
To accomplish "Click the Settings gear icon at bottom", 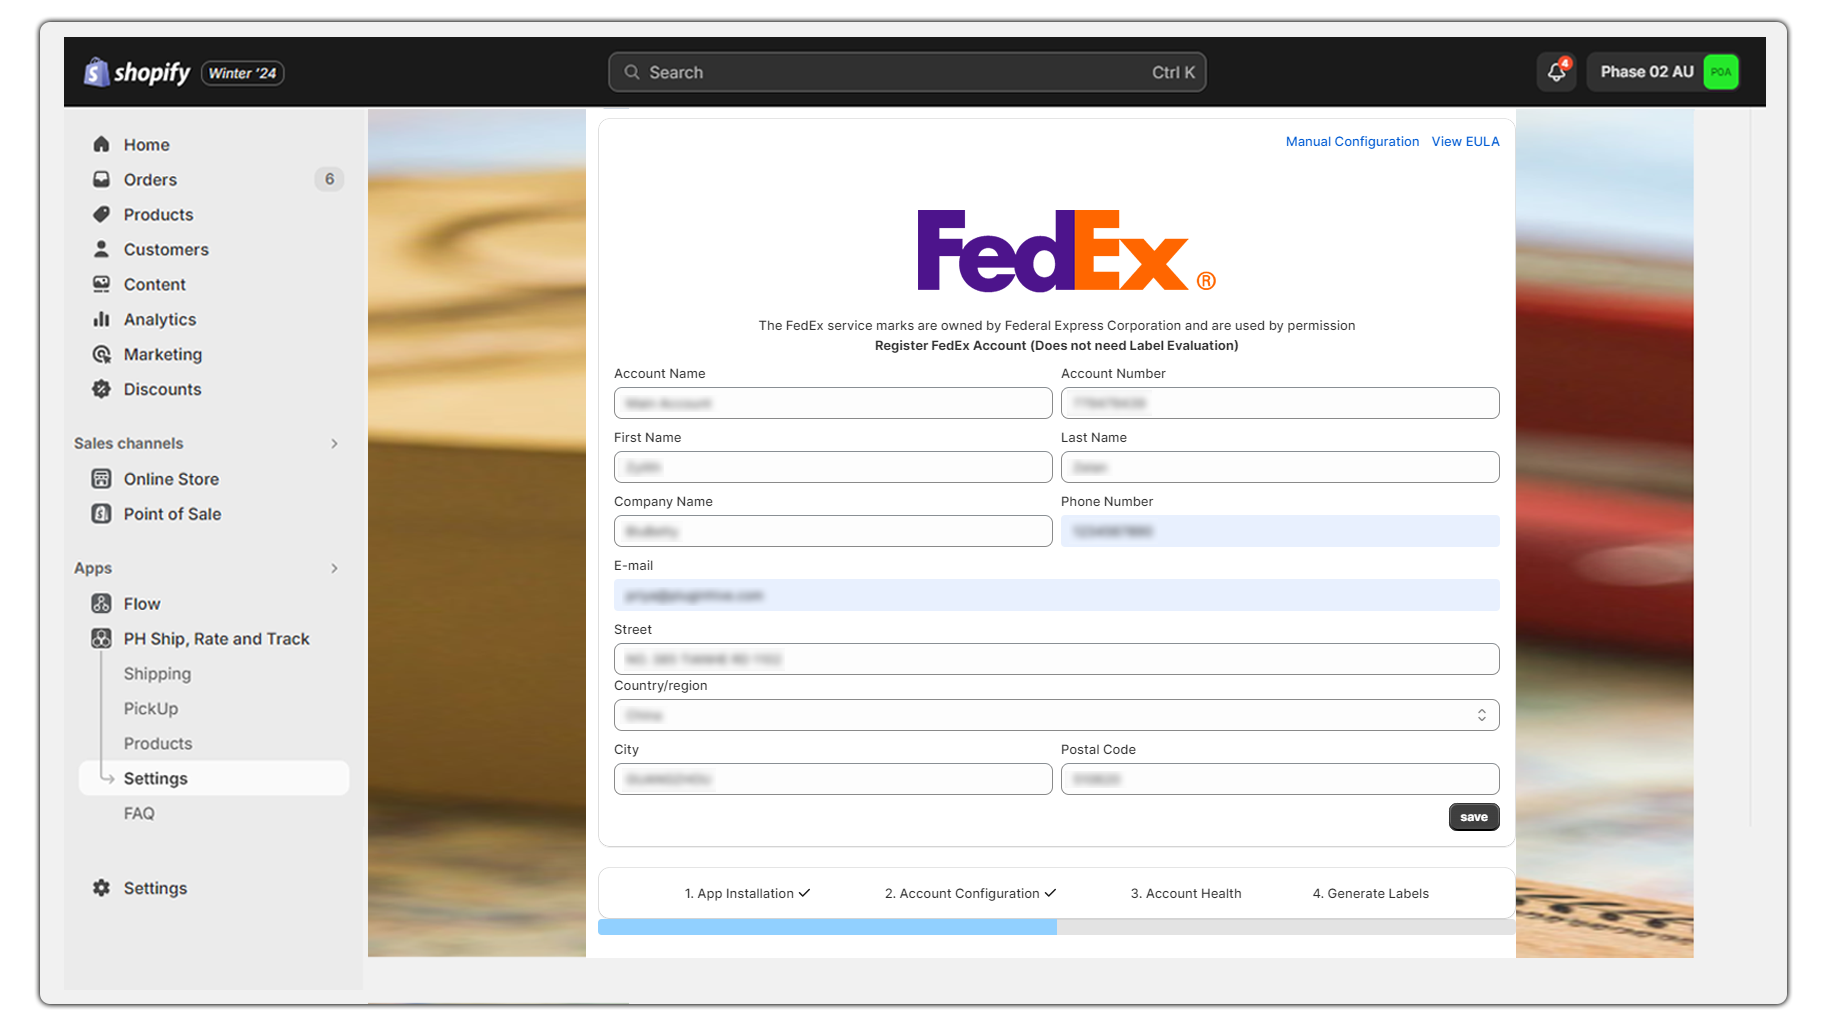I will (101, 888).
